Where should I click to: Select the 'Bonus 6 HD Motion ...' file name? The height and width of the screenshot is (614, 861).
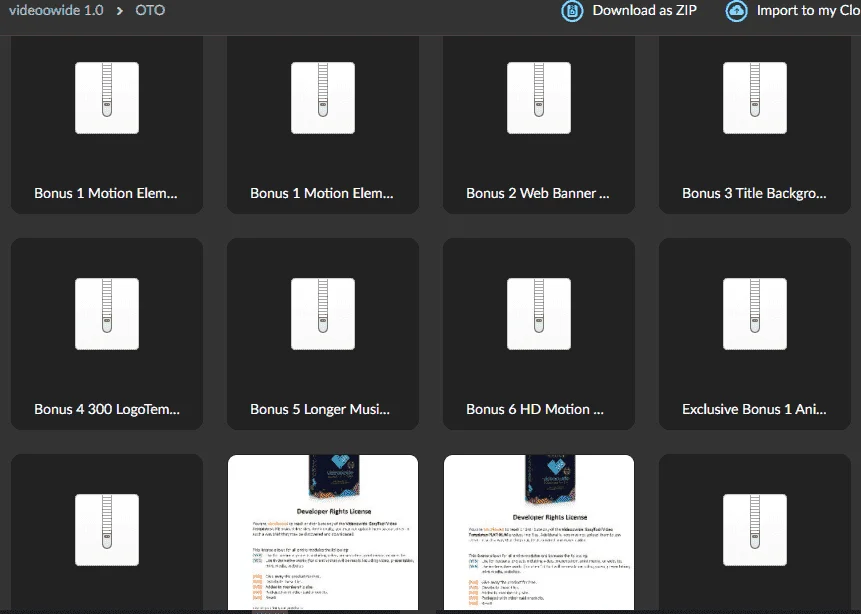535,409
